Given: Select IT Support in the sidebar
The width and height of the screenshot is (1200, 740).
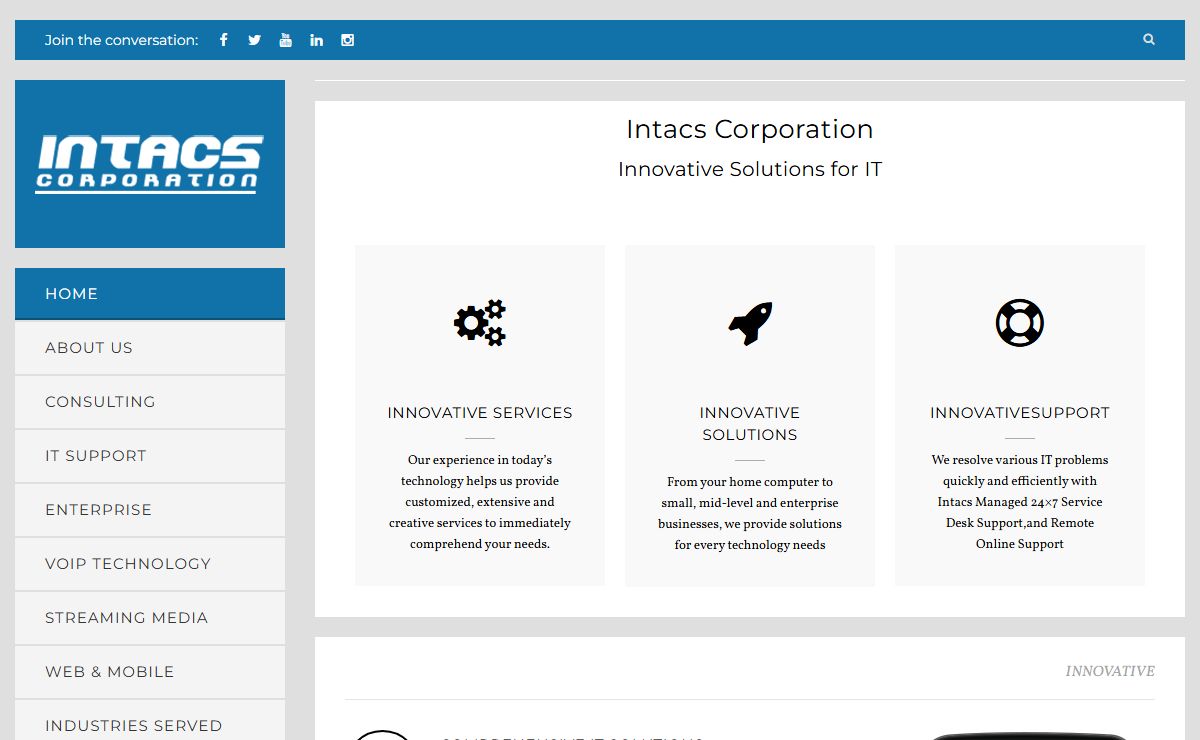Looking at the screenshot, I should pyautogui.click(x=150, y=456).
